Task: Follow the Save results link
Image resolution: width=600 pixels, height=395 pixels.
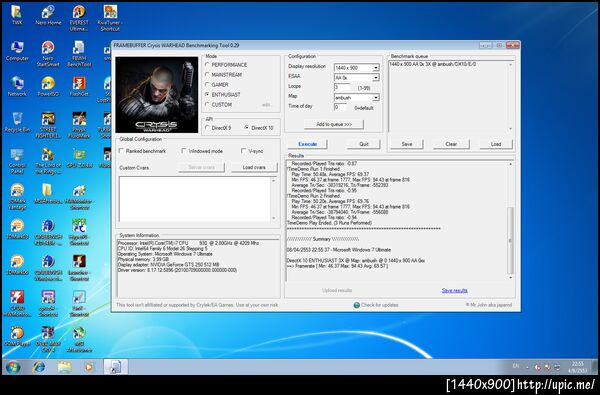Action: coord(454,291)
